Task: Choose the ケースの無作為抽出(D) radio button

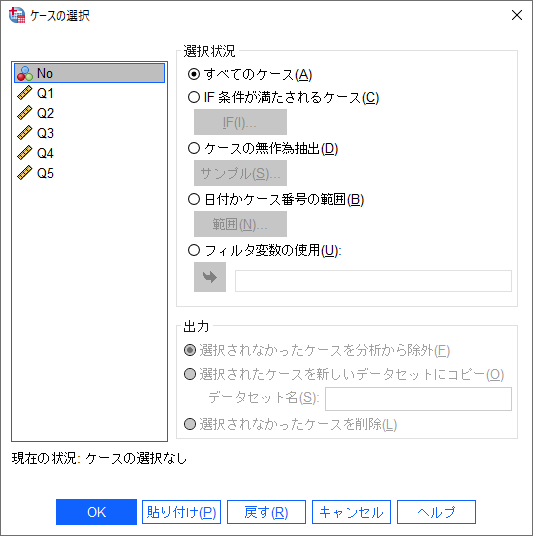Action: [x=194, y=148]
